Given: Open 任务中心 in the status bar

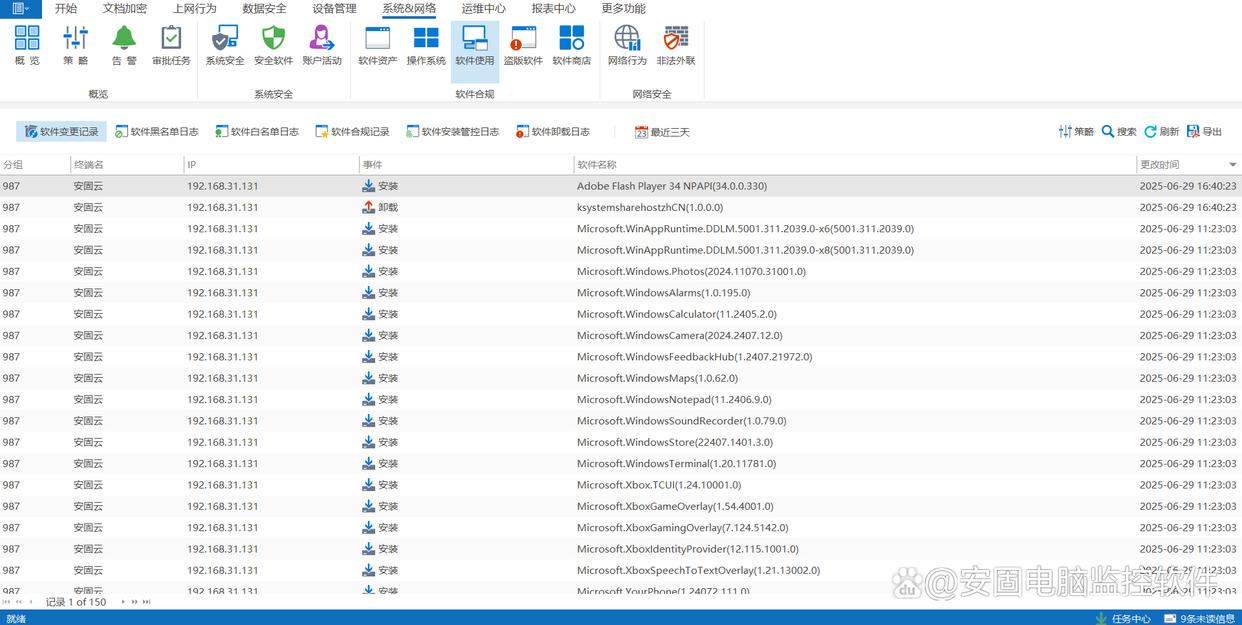Looking at the screenshot, I should [x=1123, y=618].
